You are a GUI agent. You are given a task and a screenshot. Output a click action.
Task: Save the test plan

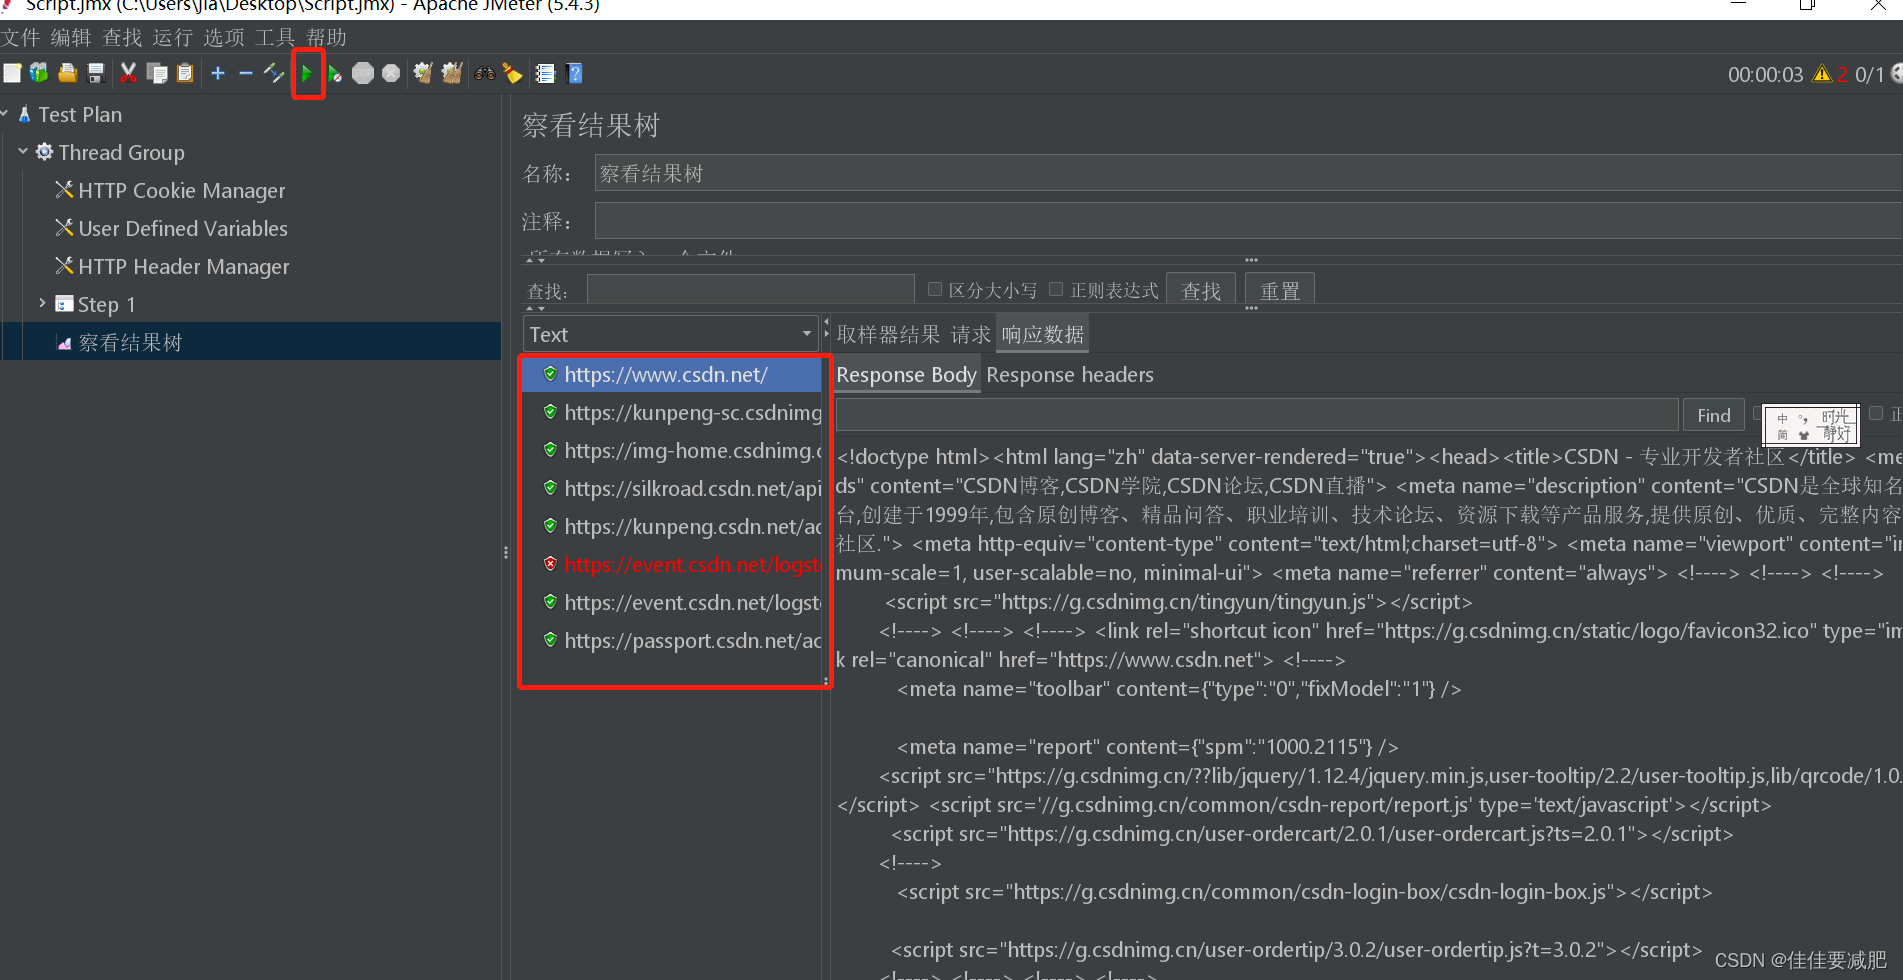pos(96,73)
